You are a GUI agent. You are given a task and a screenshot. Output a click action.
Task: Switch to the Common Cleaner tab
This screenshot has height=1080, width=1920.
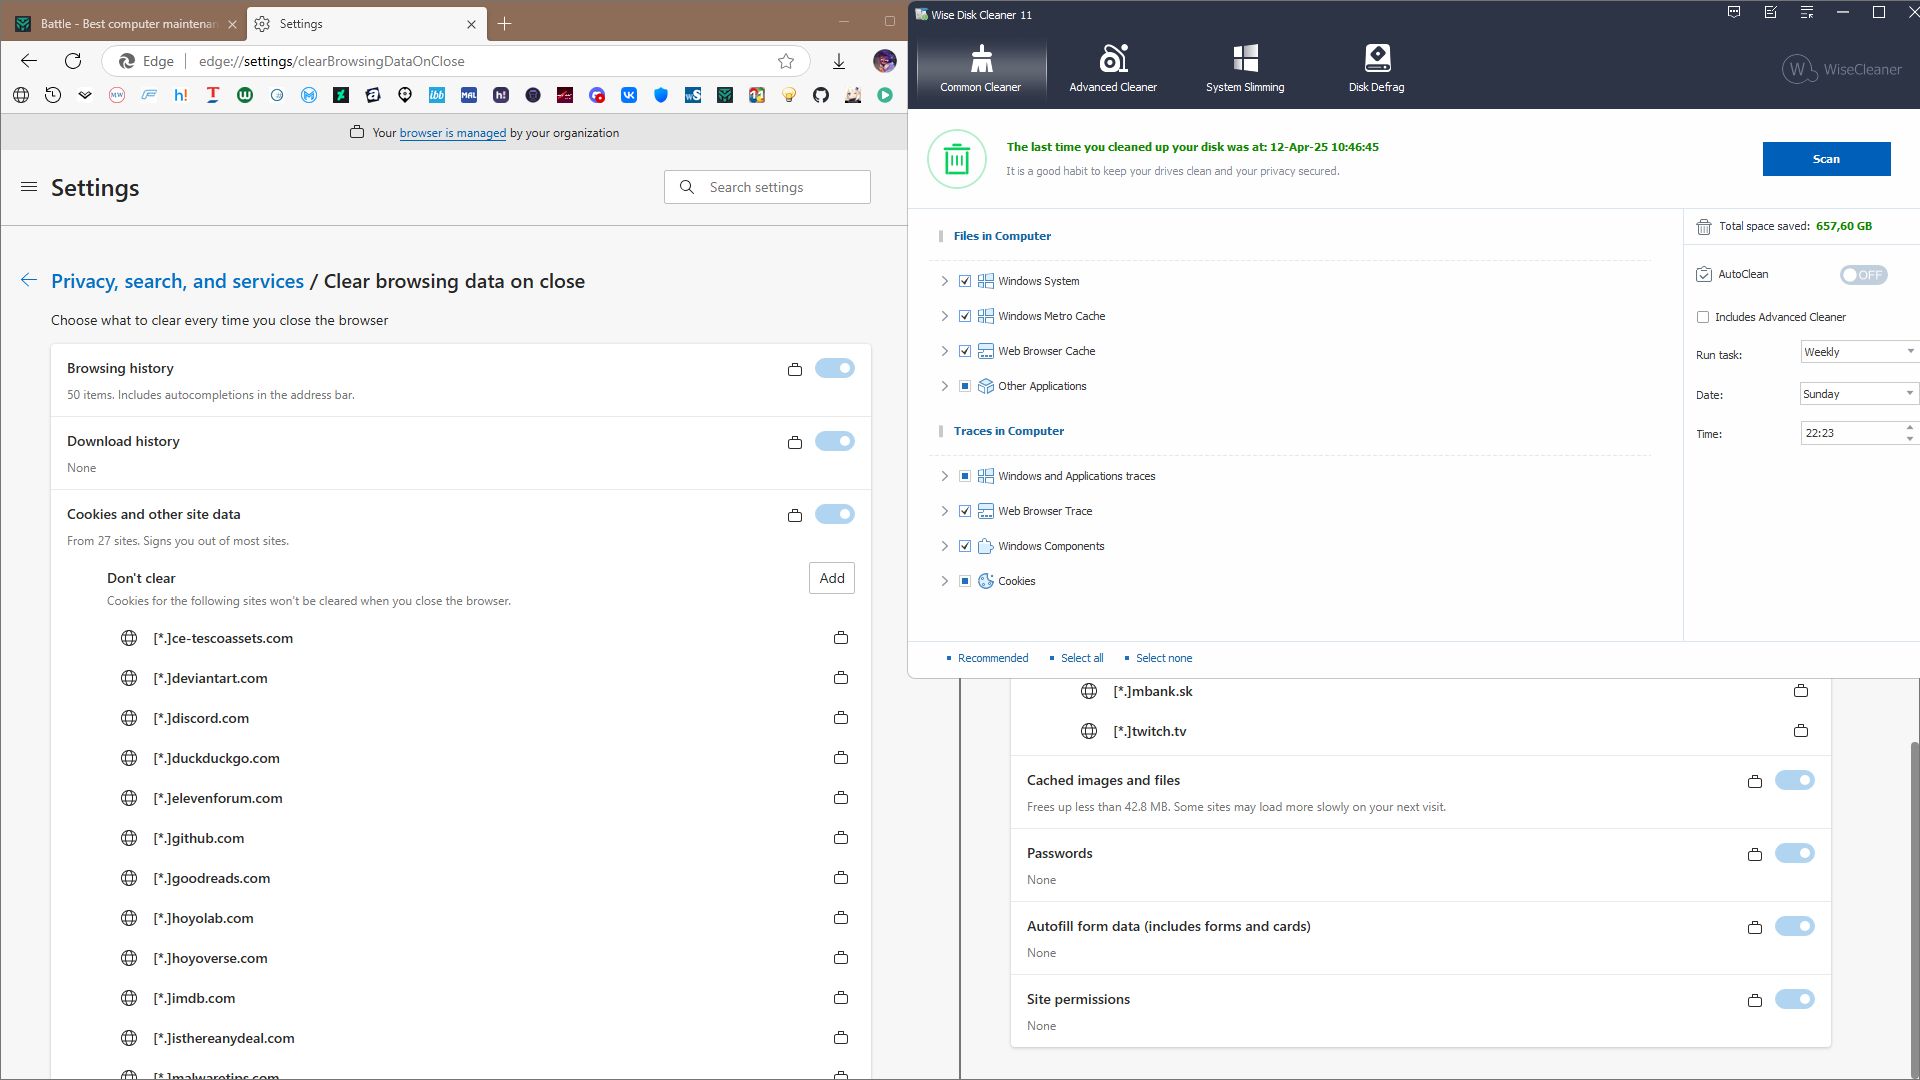(981, 69)
